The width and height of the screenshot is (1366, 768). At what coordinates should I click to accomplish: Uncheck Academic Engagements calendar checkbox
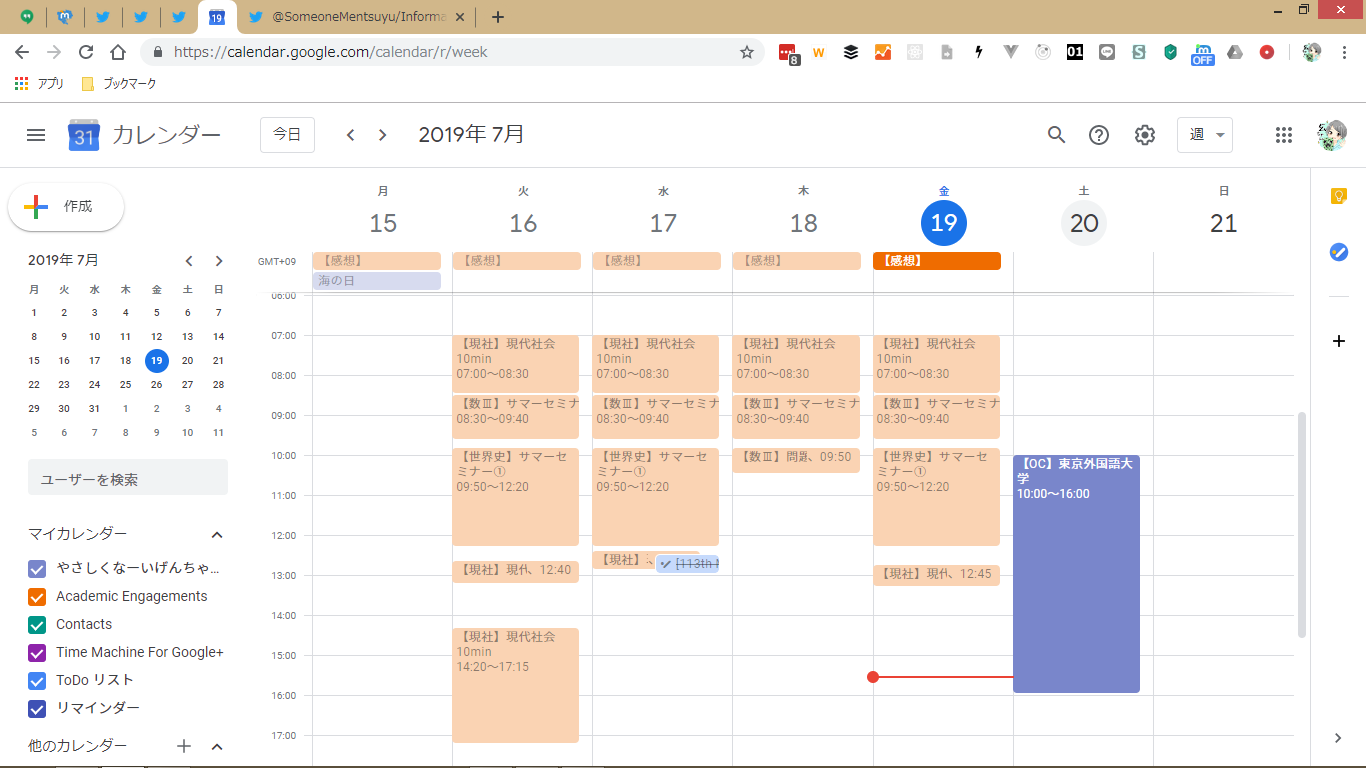coord(37,597)
